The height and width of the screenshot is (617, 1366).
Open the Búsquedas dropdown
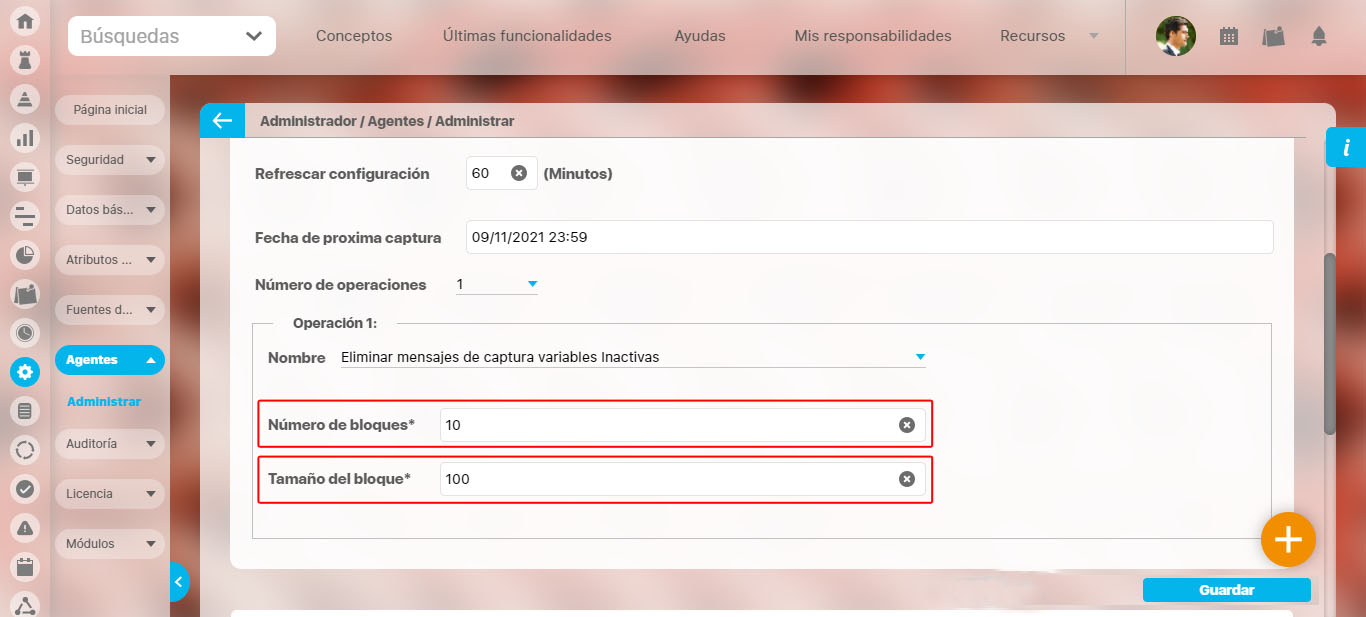172,37
